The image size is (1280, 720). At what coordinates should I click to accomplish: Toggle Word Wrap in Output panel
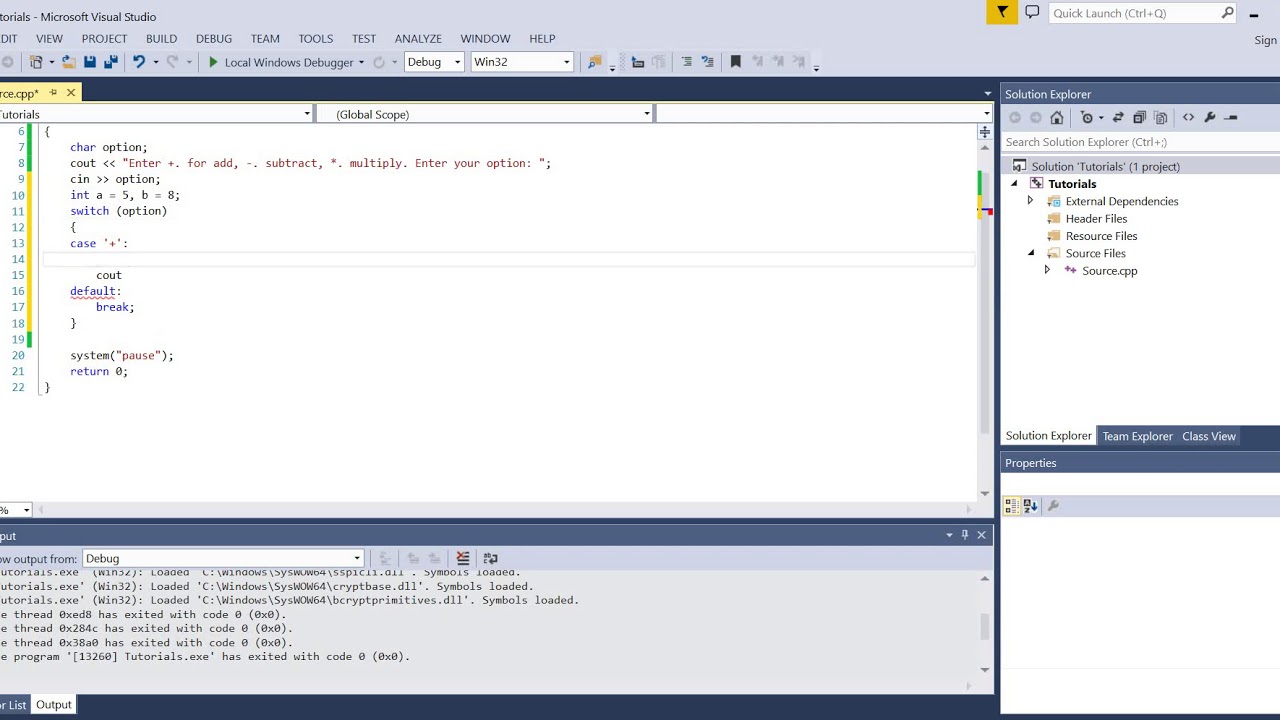(490, 558)
